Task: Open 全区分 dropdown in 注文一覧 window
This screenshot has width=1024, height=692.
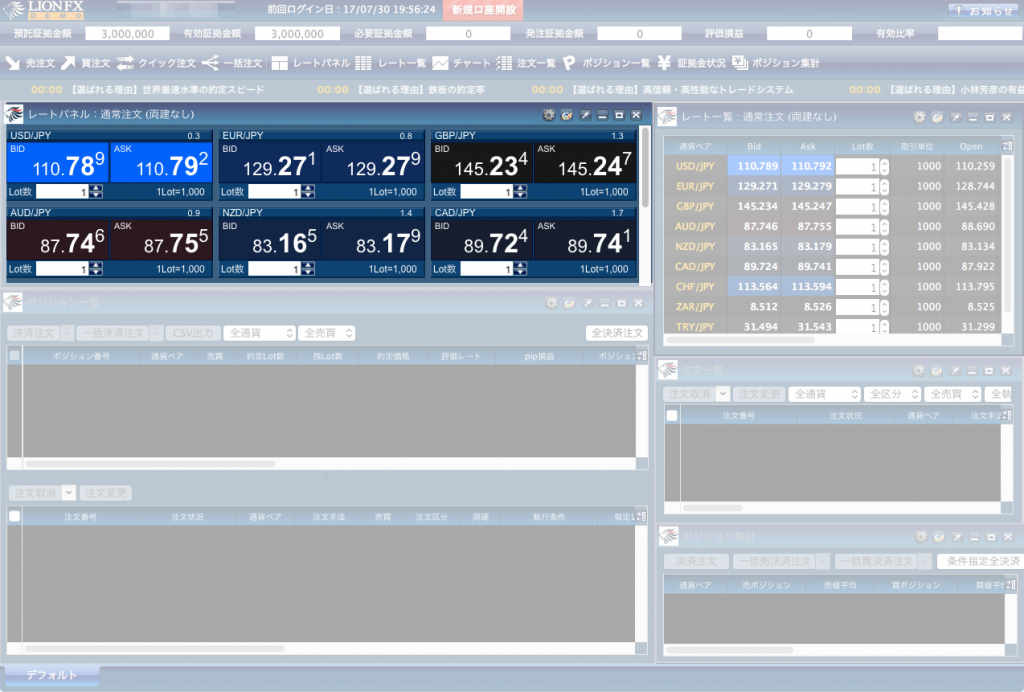Action: (893, 394)
